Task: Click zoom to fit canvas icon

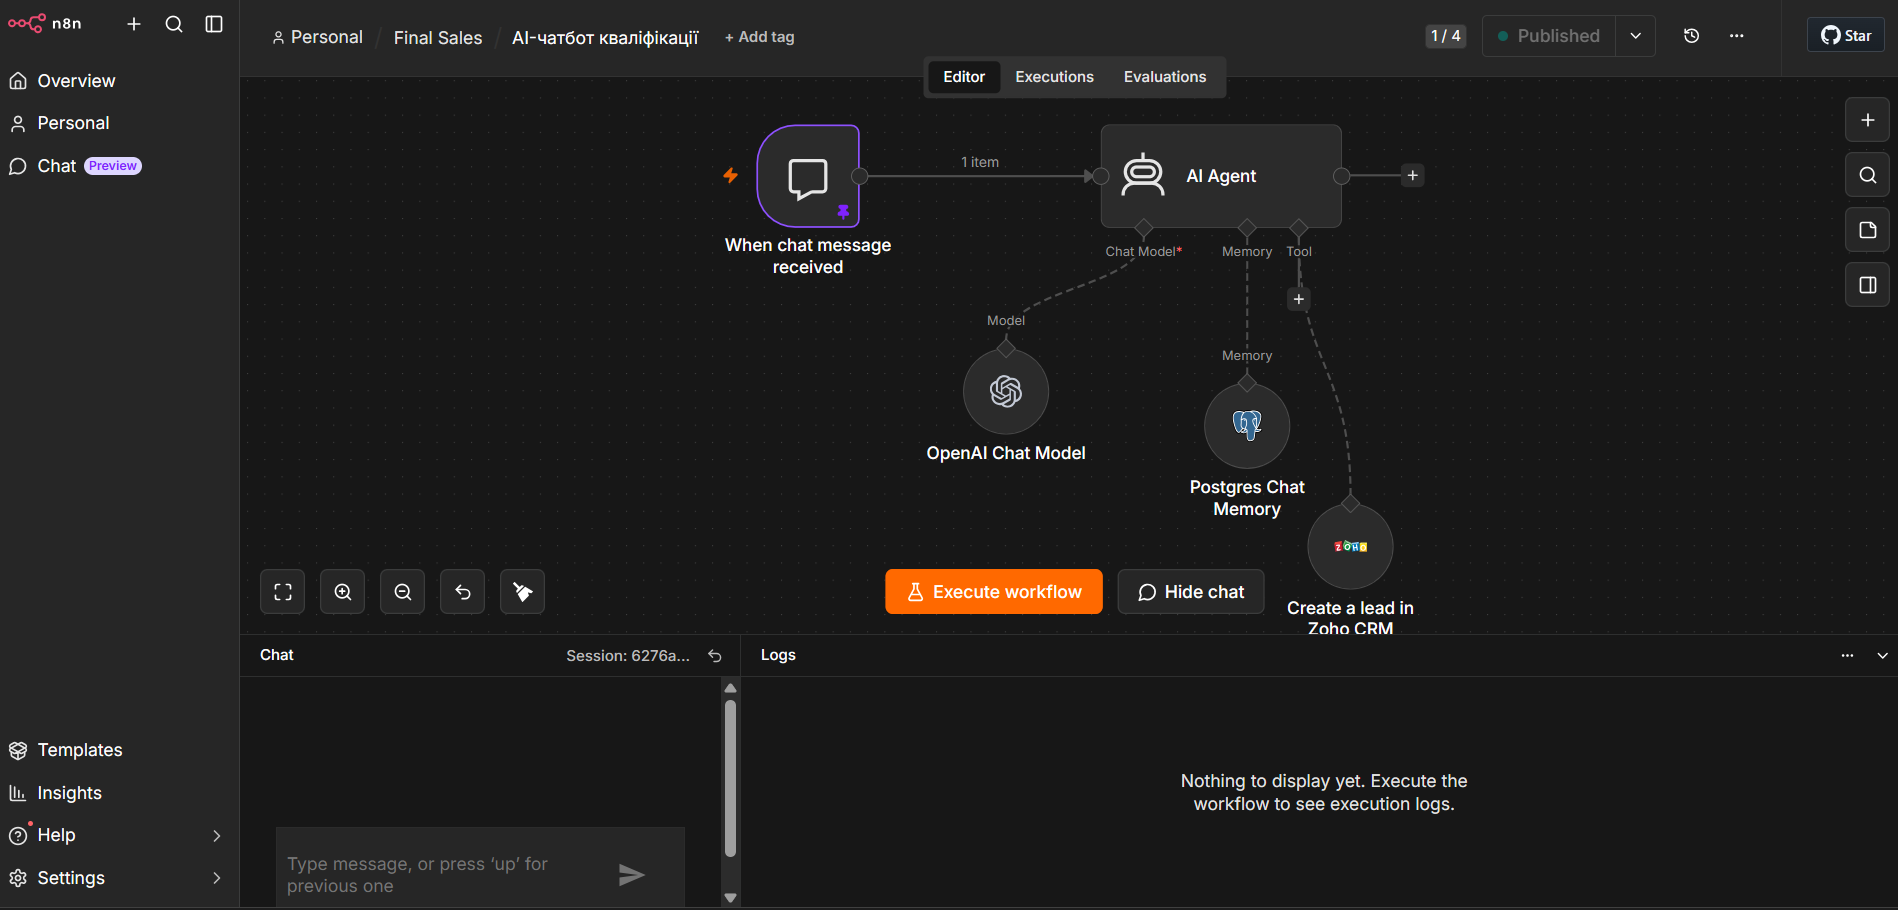Action: [283, 592]
